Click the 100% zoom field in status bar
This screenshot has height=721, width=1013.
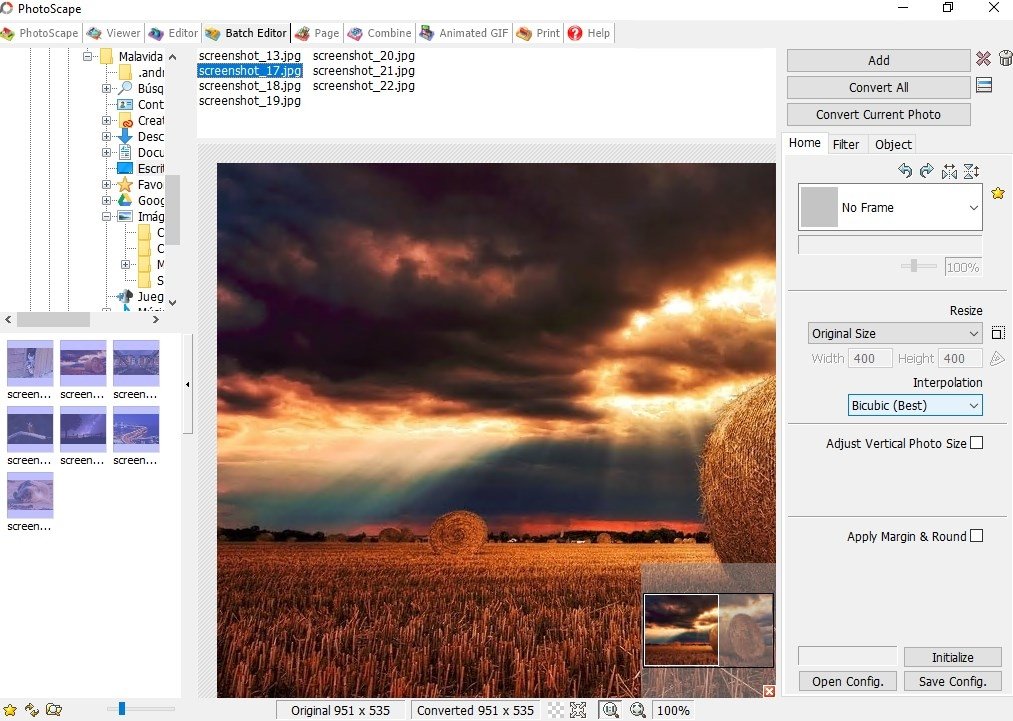coord(672,710)
